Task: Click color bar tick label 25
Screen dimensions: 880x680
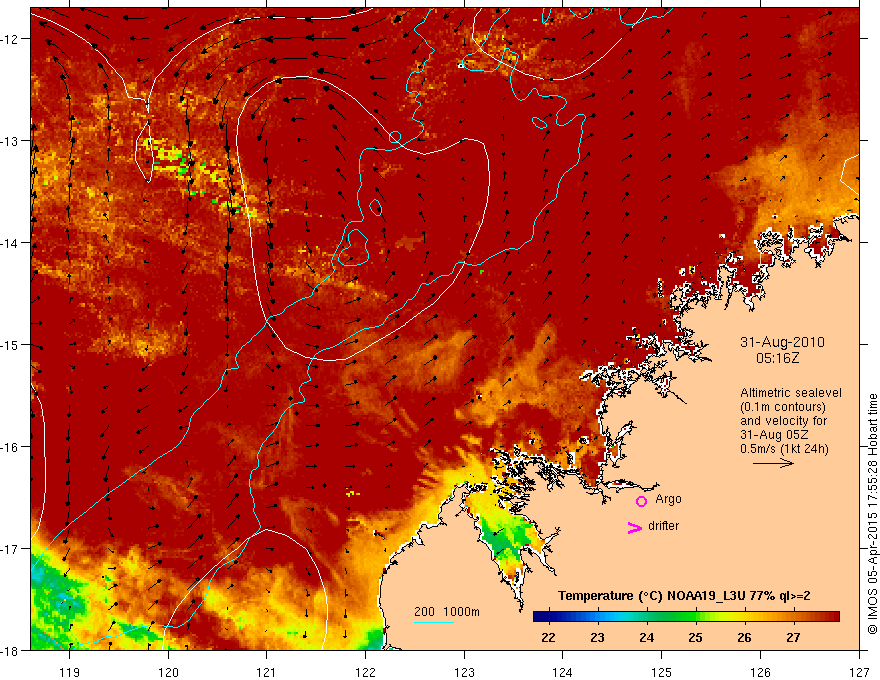Action: click(x=695, y=637)
